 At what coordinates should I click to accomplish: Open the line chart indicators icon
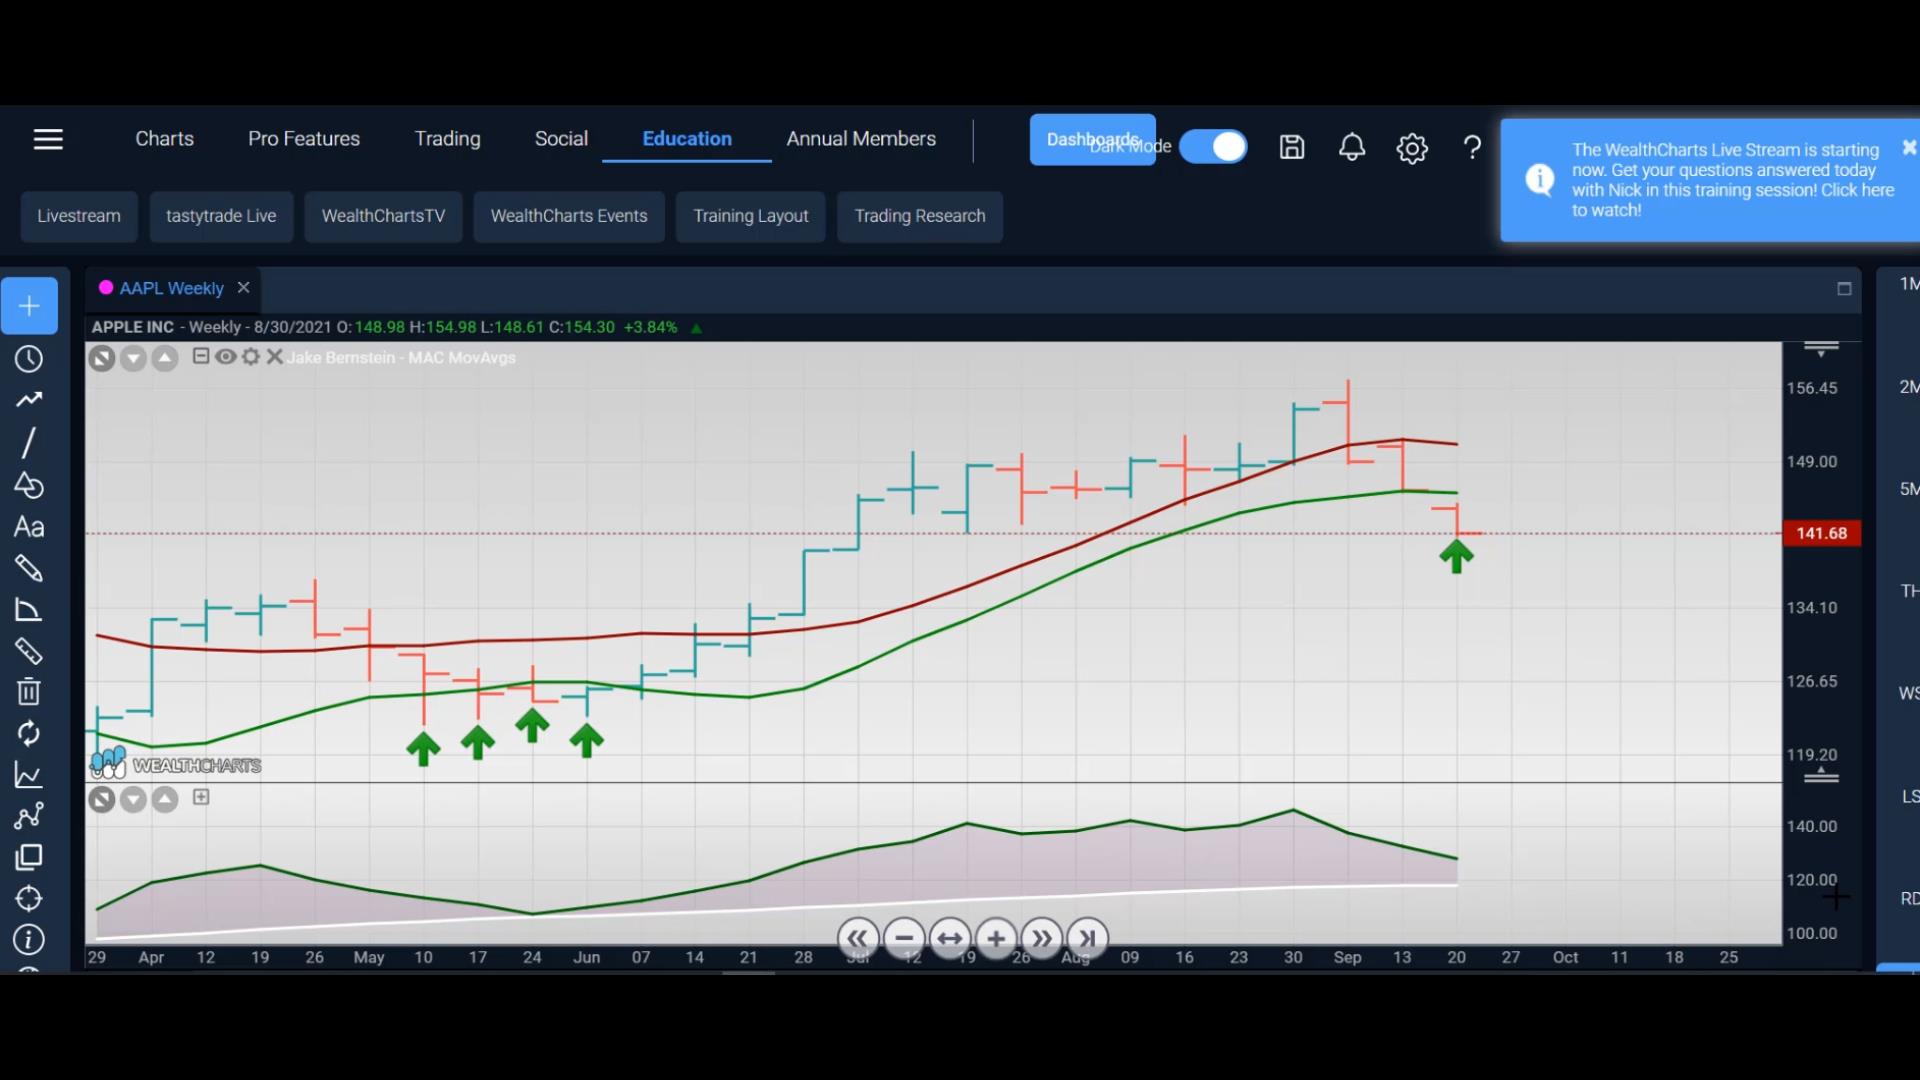[x=29, y=775]
